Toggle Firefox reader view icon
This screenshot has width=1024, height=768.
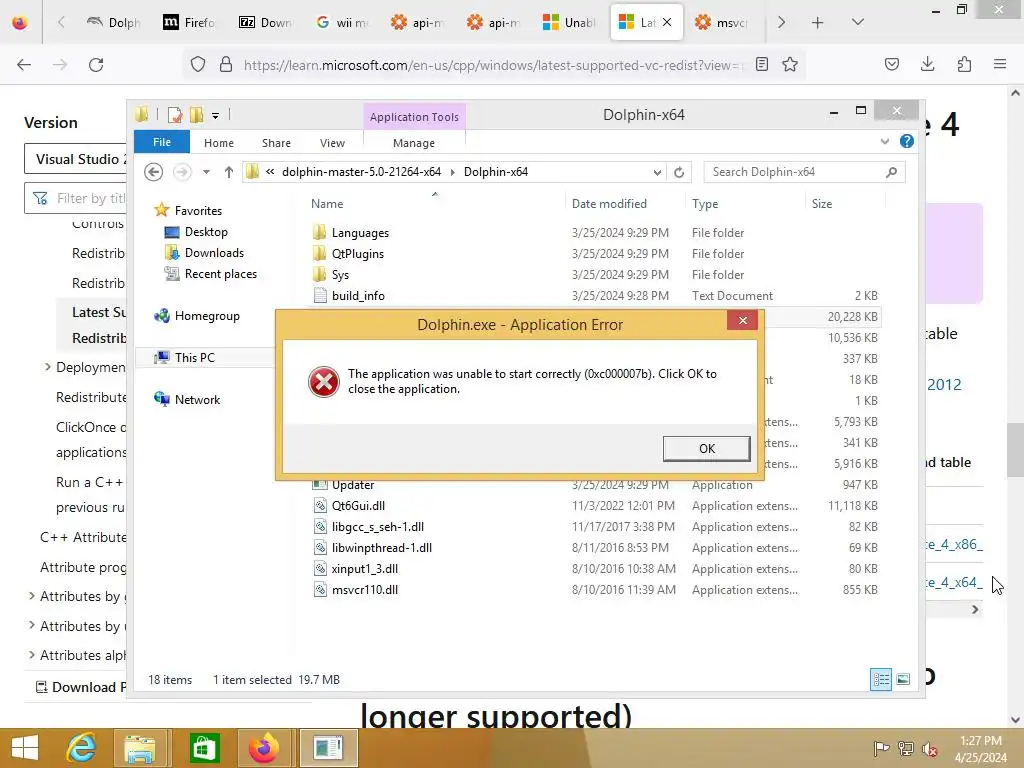(761, 64)
